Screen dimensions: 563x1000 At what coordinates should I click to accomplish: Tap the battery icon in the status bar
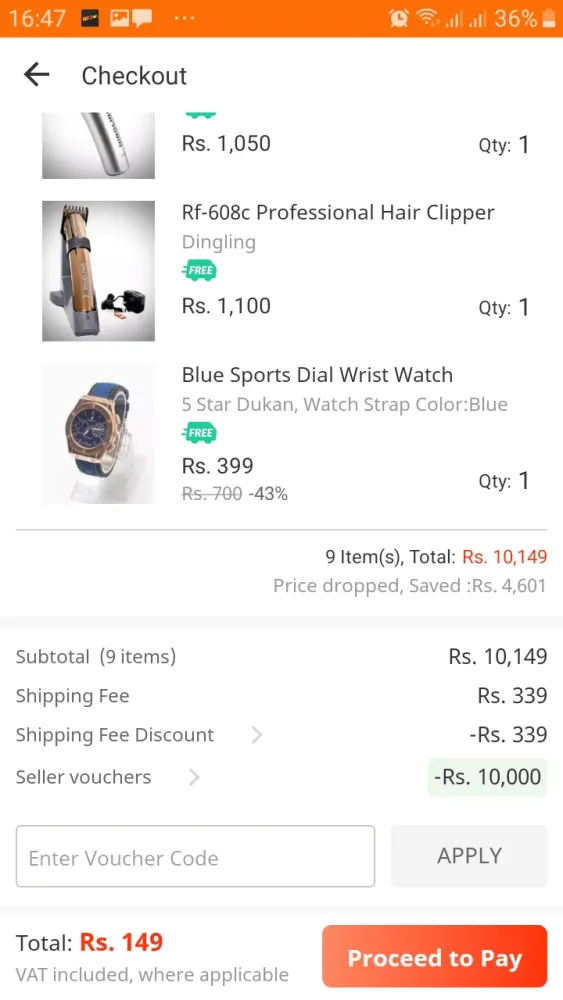coord(548,18)
